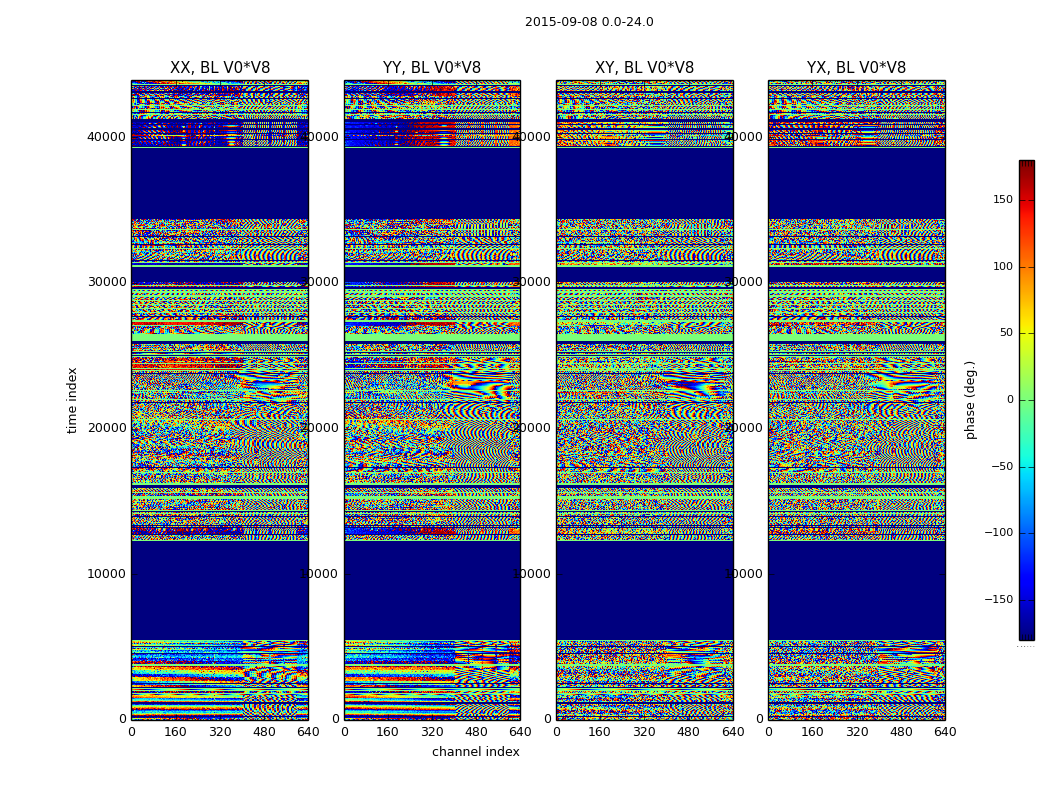
Task: Click the 320 channel tick under XY panel
Action: click(x=644, y=732)
